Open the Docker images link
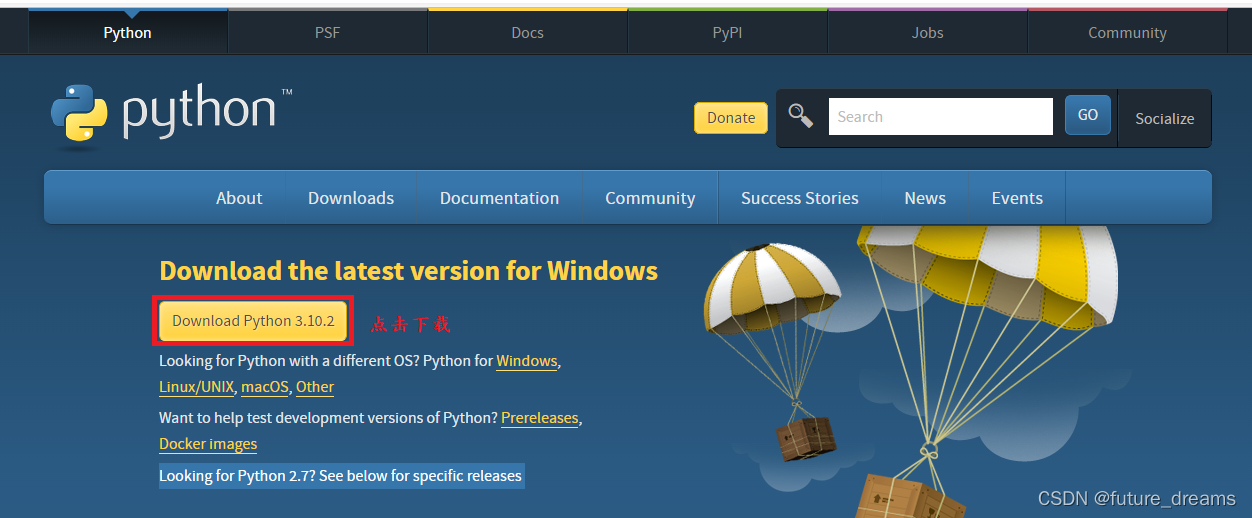1252x518 pixels. click(208, 444)
